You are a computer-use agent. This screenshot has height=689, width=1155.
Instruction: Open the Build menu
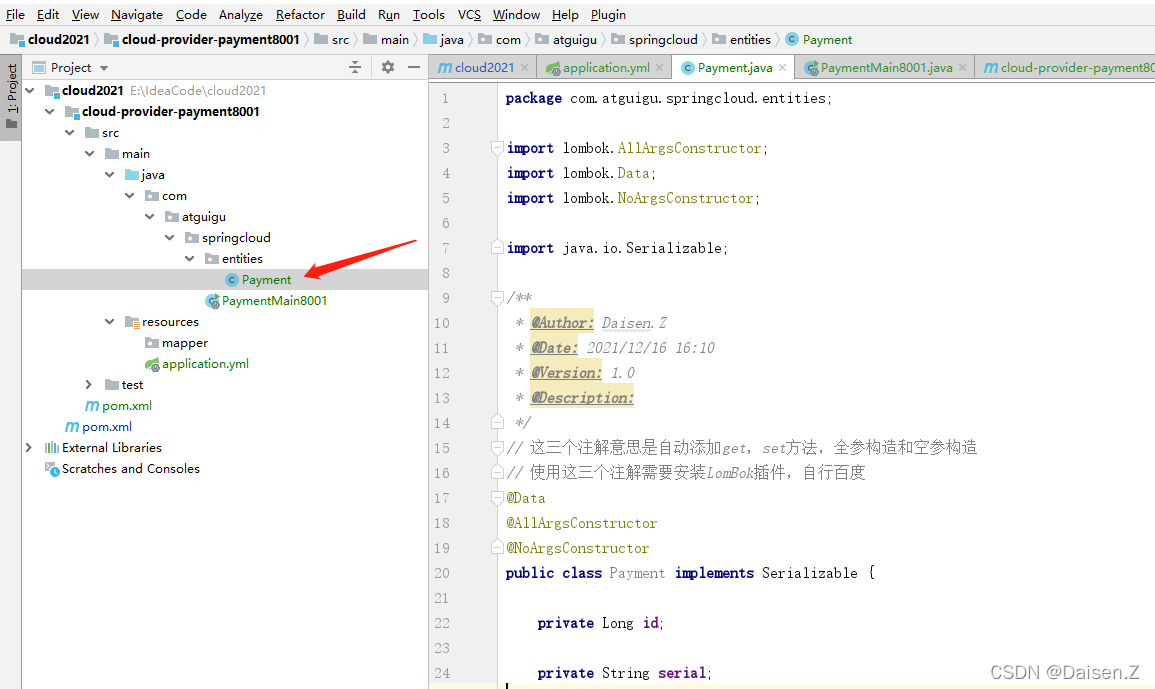(x=351, y=14)
